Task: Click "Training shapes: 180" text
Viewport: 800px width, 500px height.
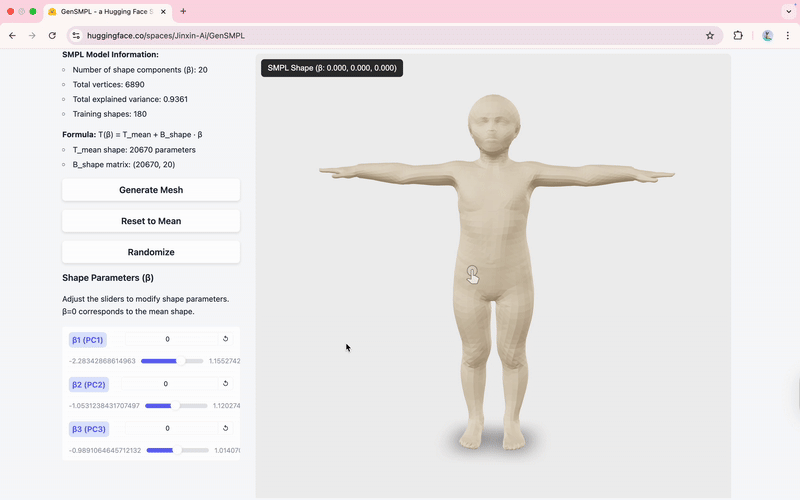Action: coord(110,114)
